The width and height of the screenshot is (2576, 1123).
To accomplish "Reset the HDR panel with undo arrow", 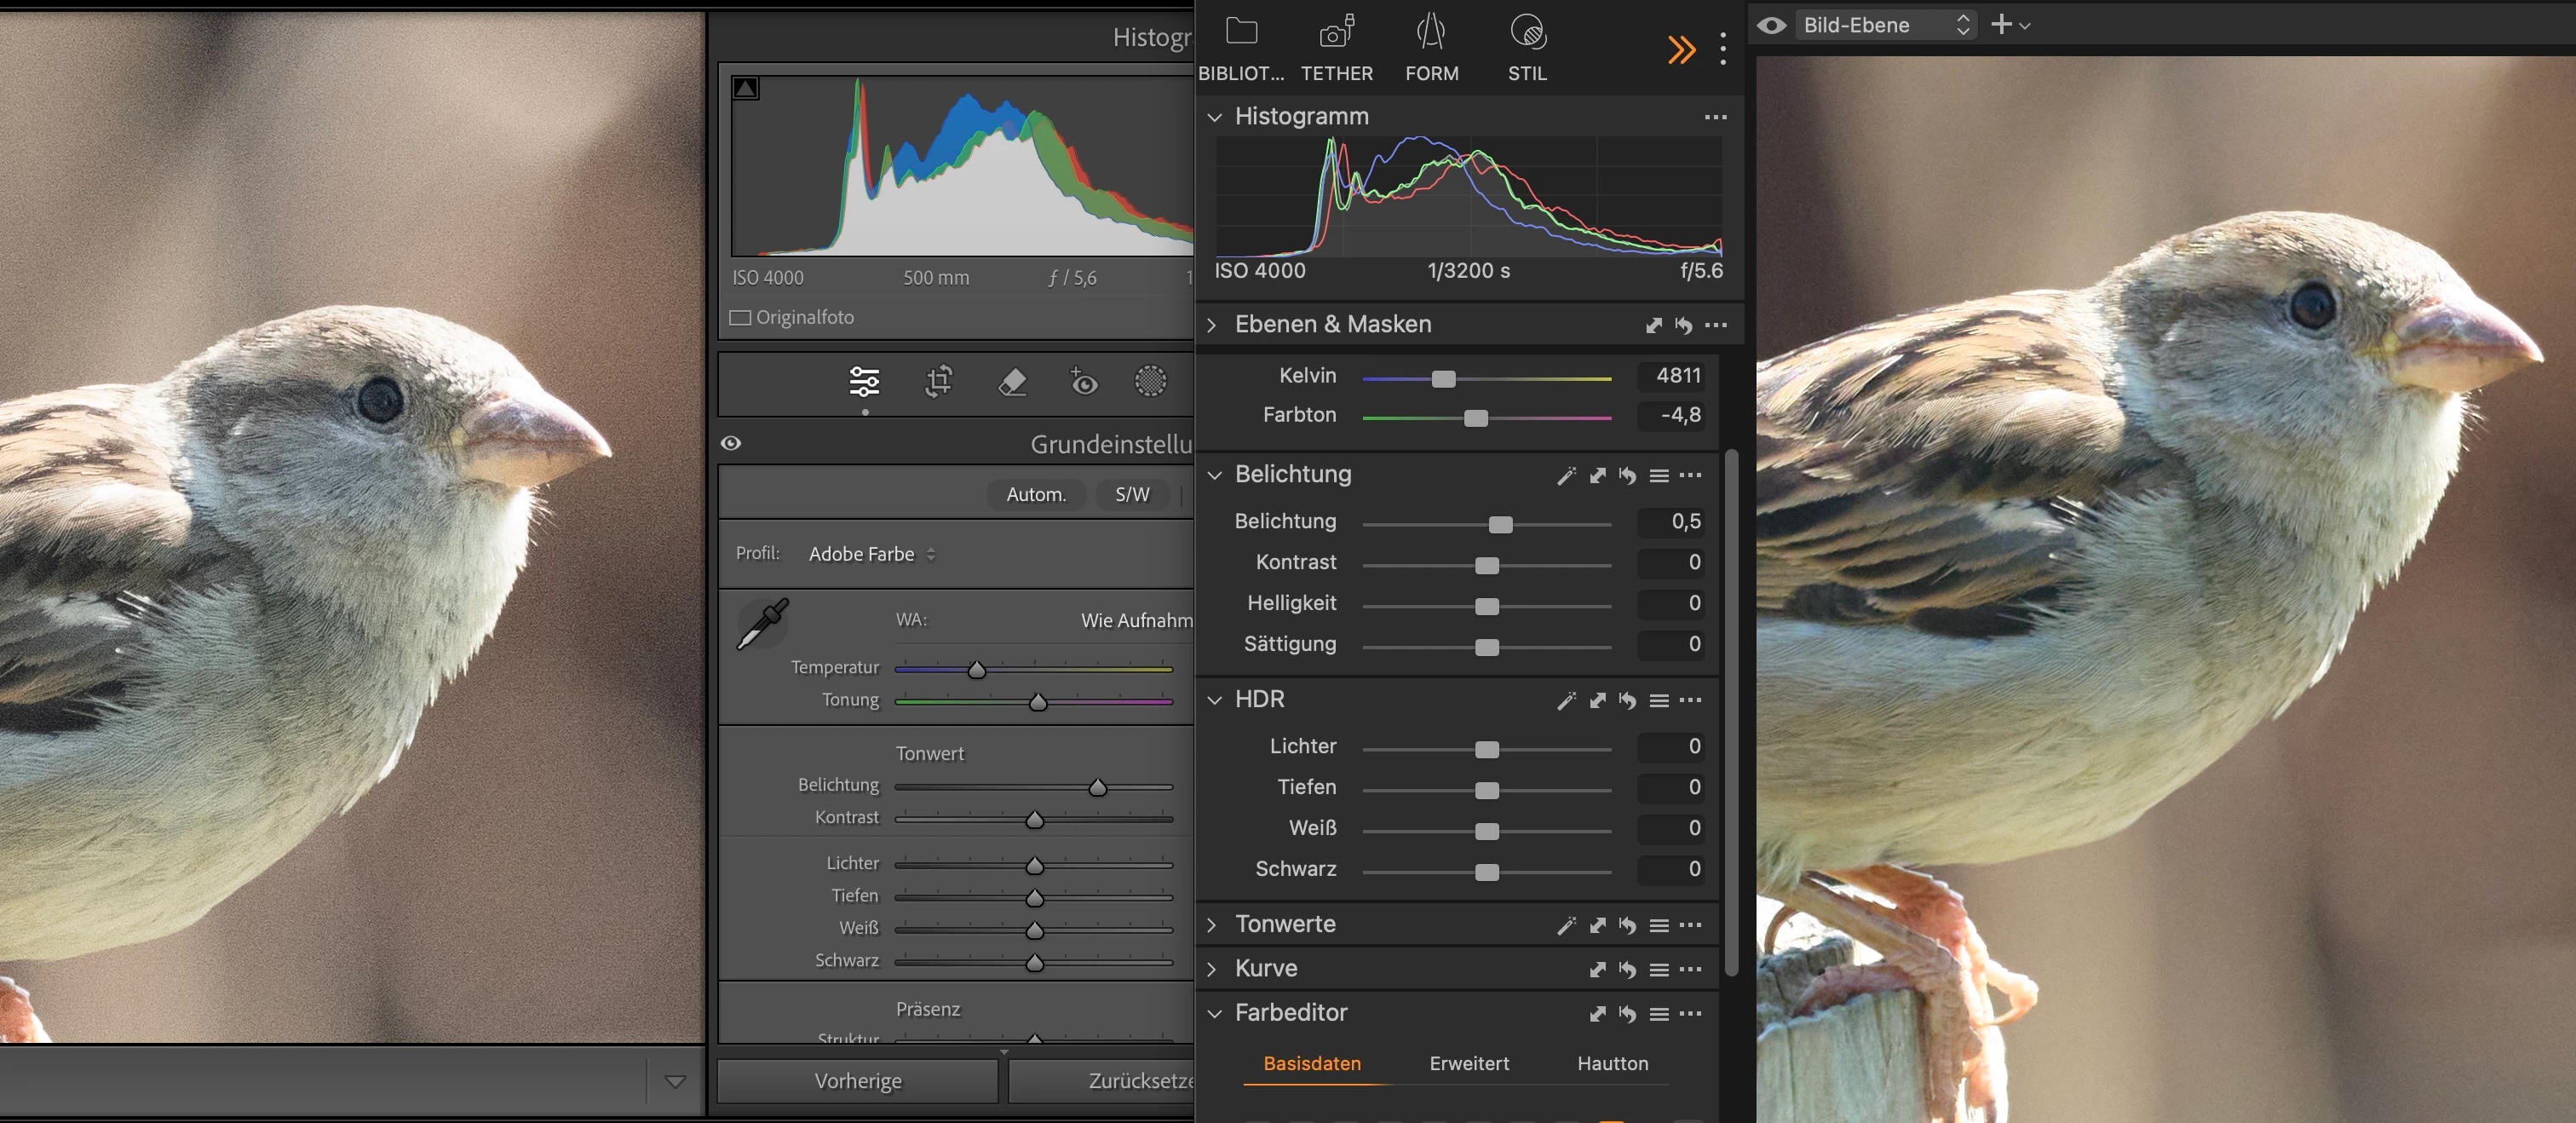I will tap(1628, 701).
